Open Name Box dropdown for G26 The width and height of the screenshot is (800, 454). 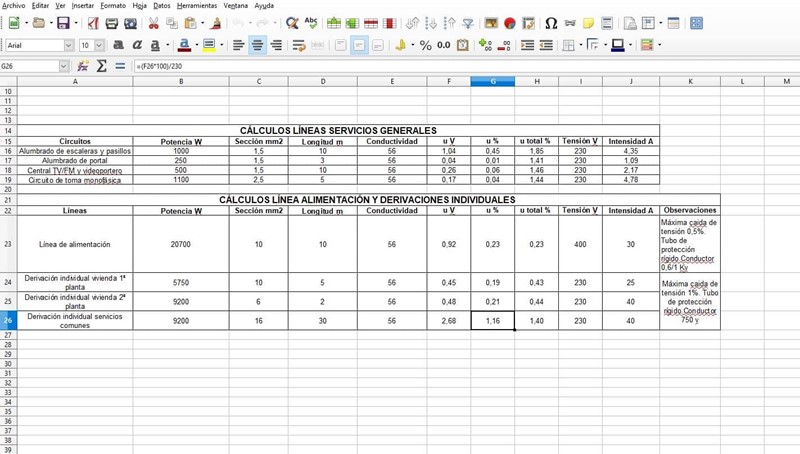point(64,66)
